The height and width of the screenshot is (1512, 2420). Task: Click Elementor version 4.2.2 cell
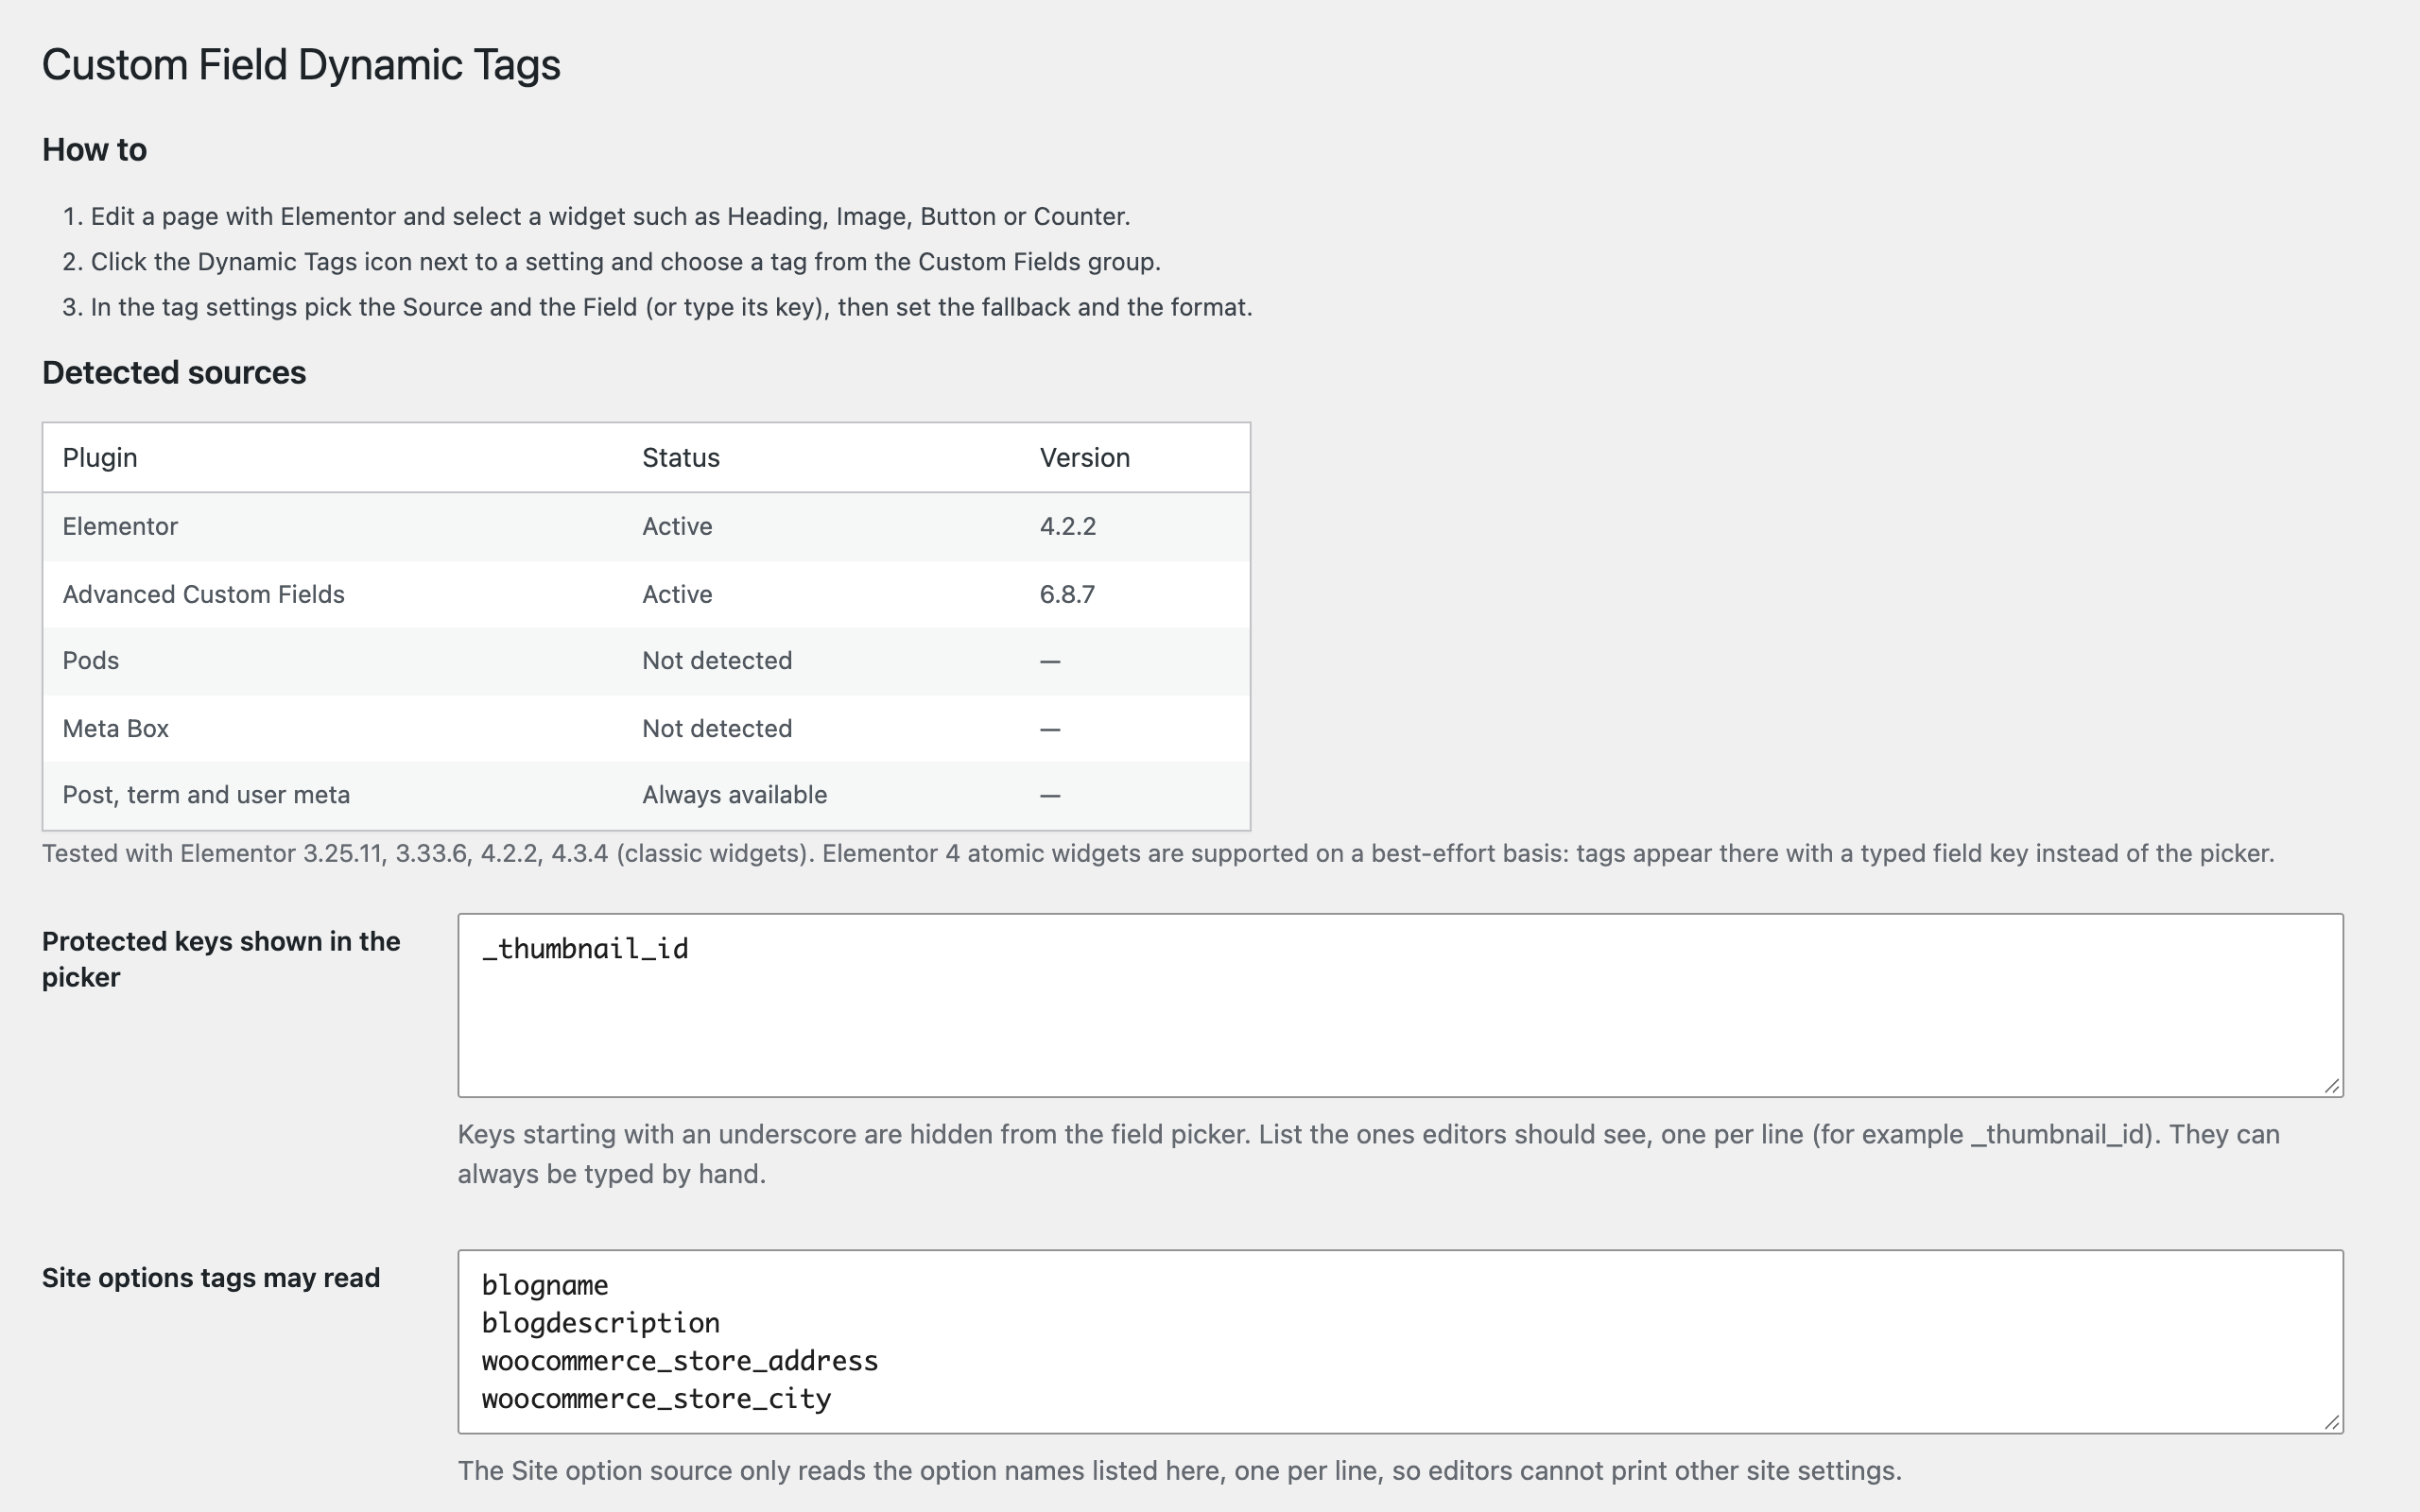click(x=1068, y=527)
